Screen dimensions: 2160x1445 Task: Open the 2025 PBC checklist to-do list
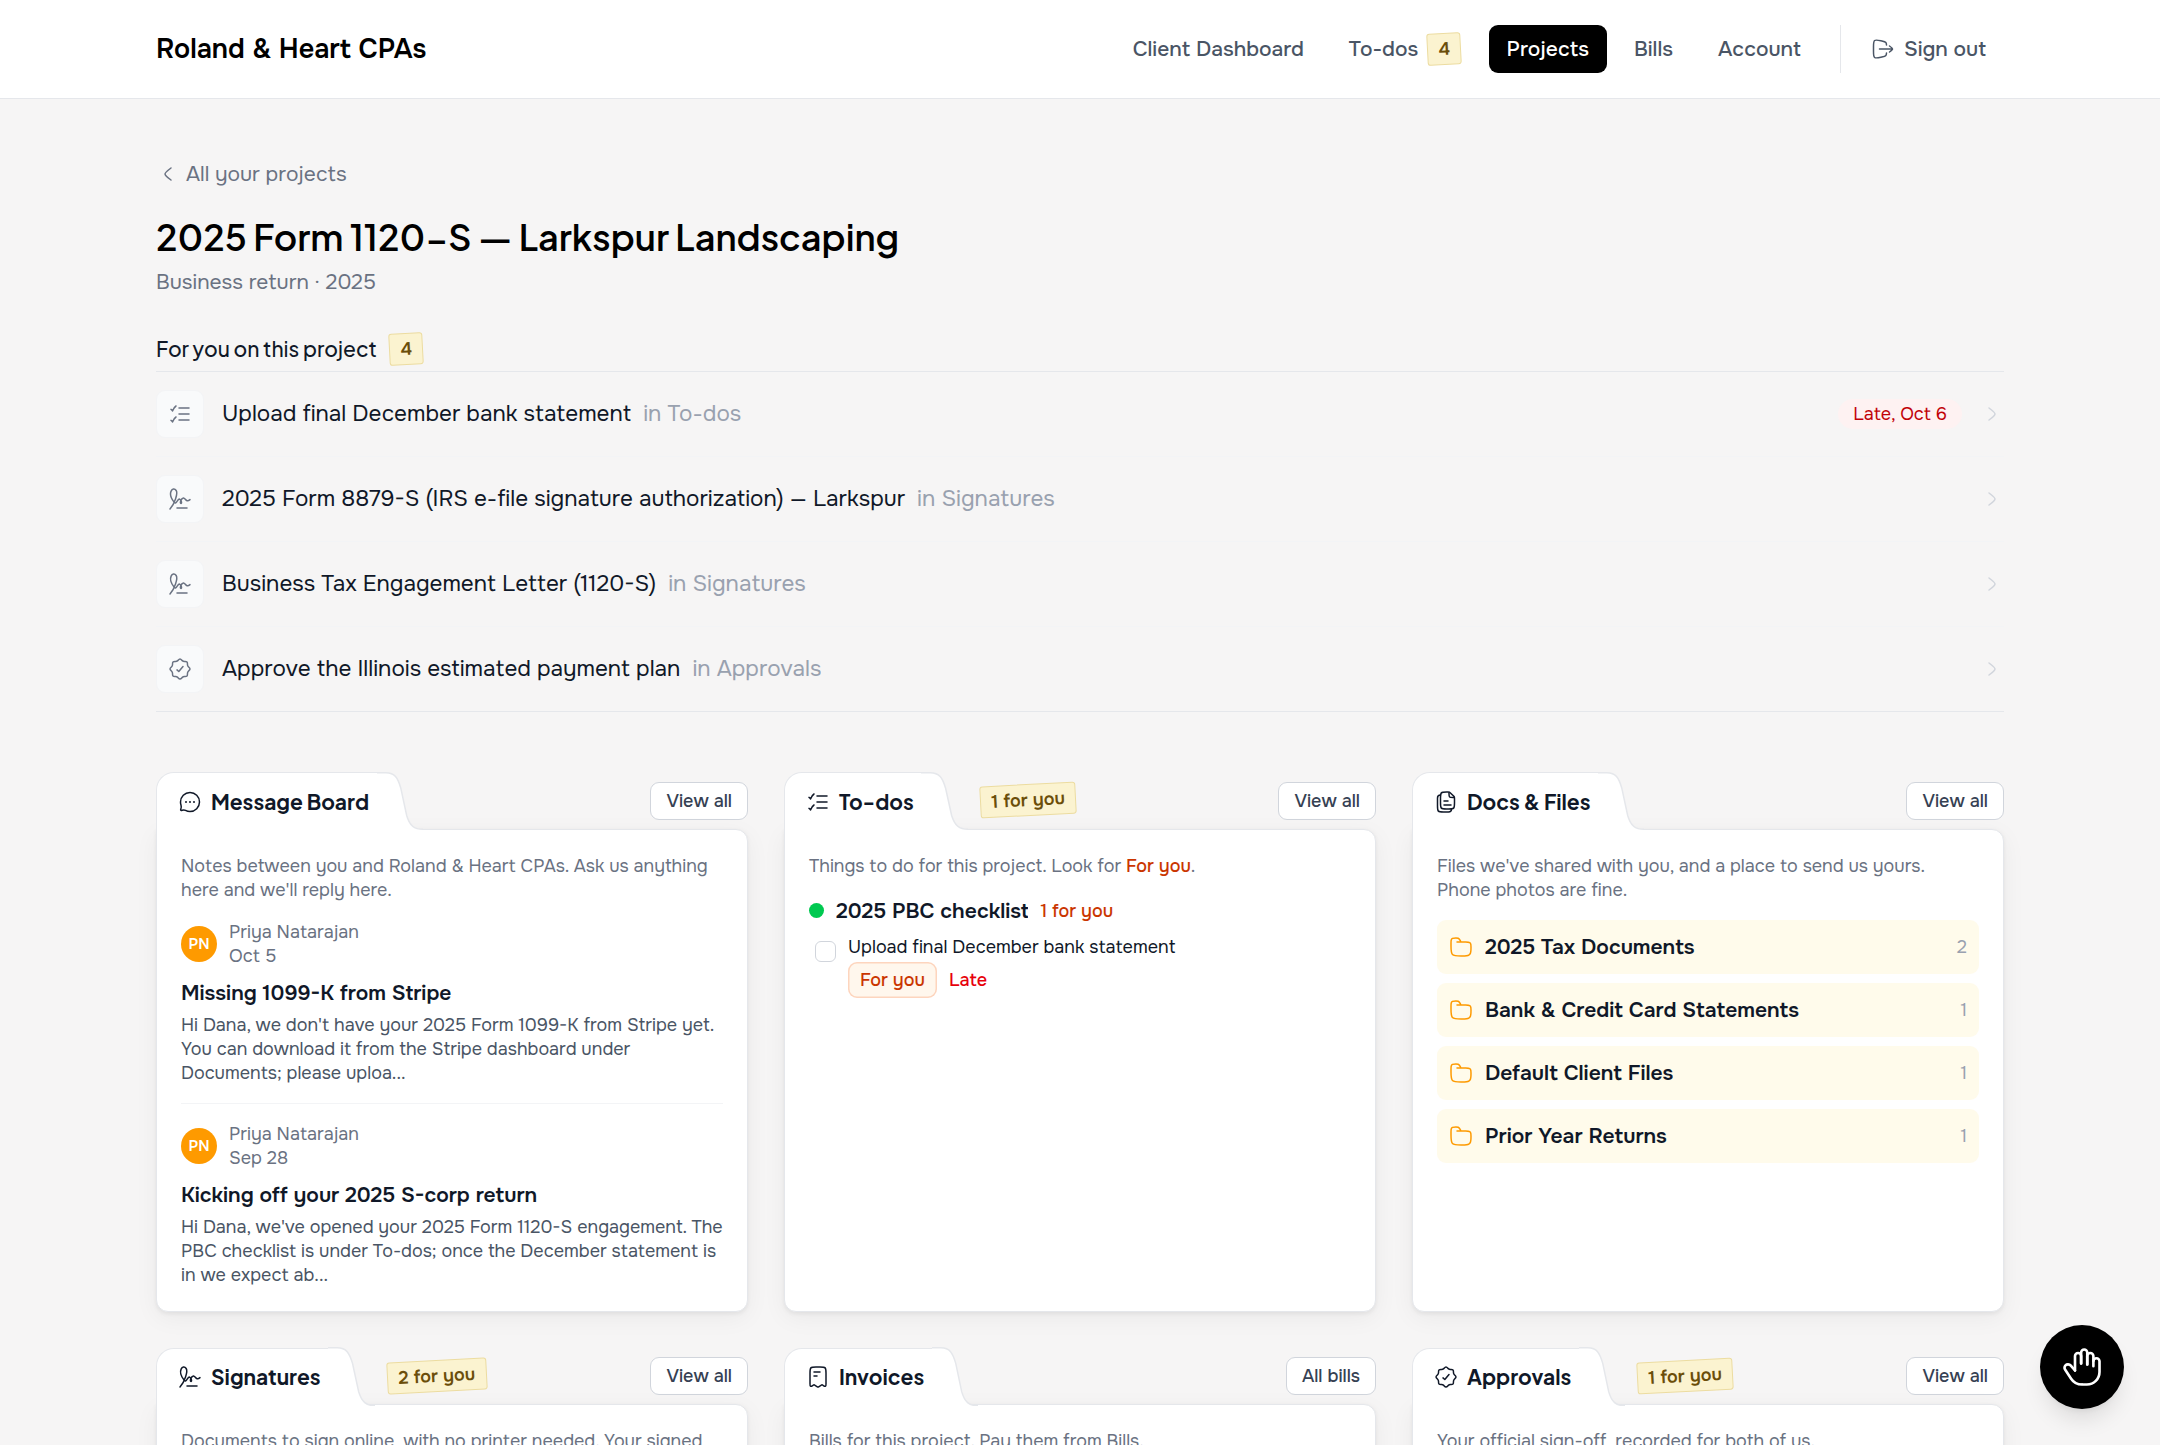pyautogui.click(x=931, y=911)
